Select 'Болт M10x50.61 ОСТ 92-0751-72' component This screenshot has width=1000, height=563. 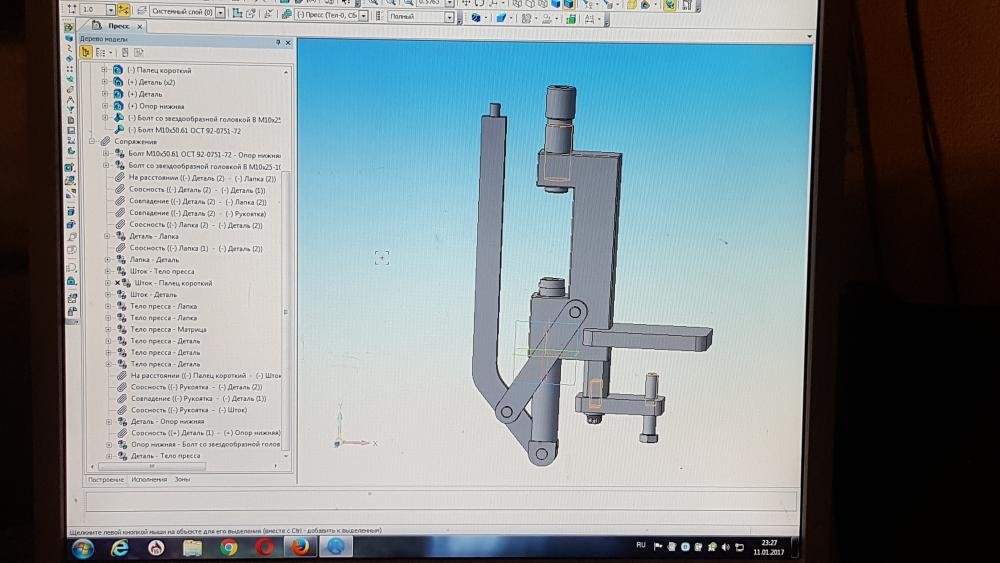(x=183, y=130)
